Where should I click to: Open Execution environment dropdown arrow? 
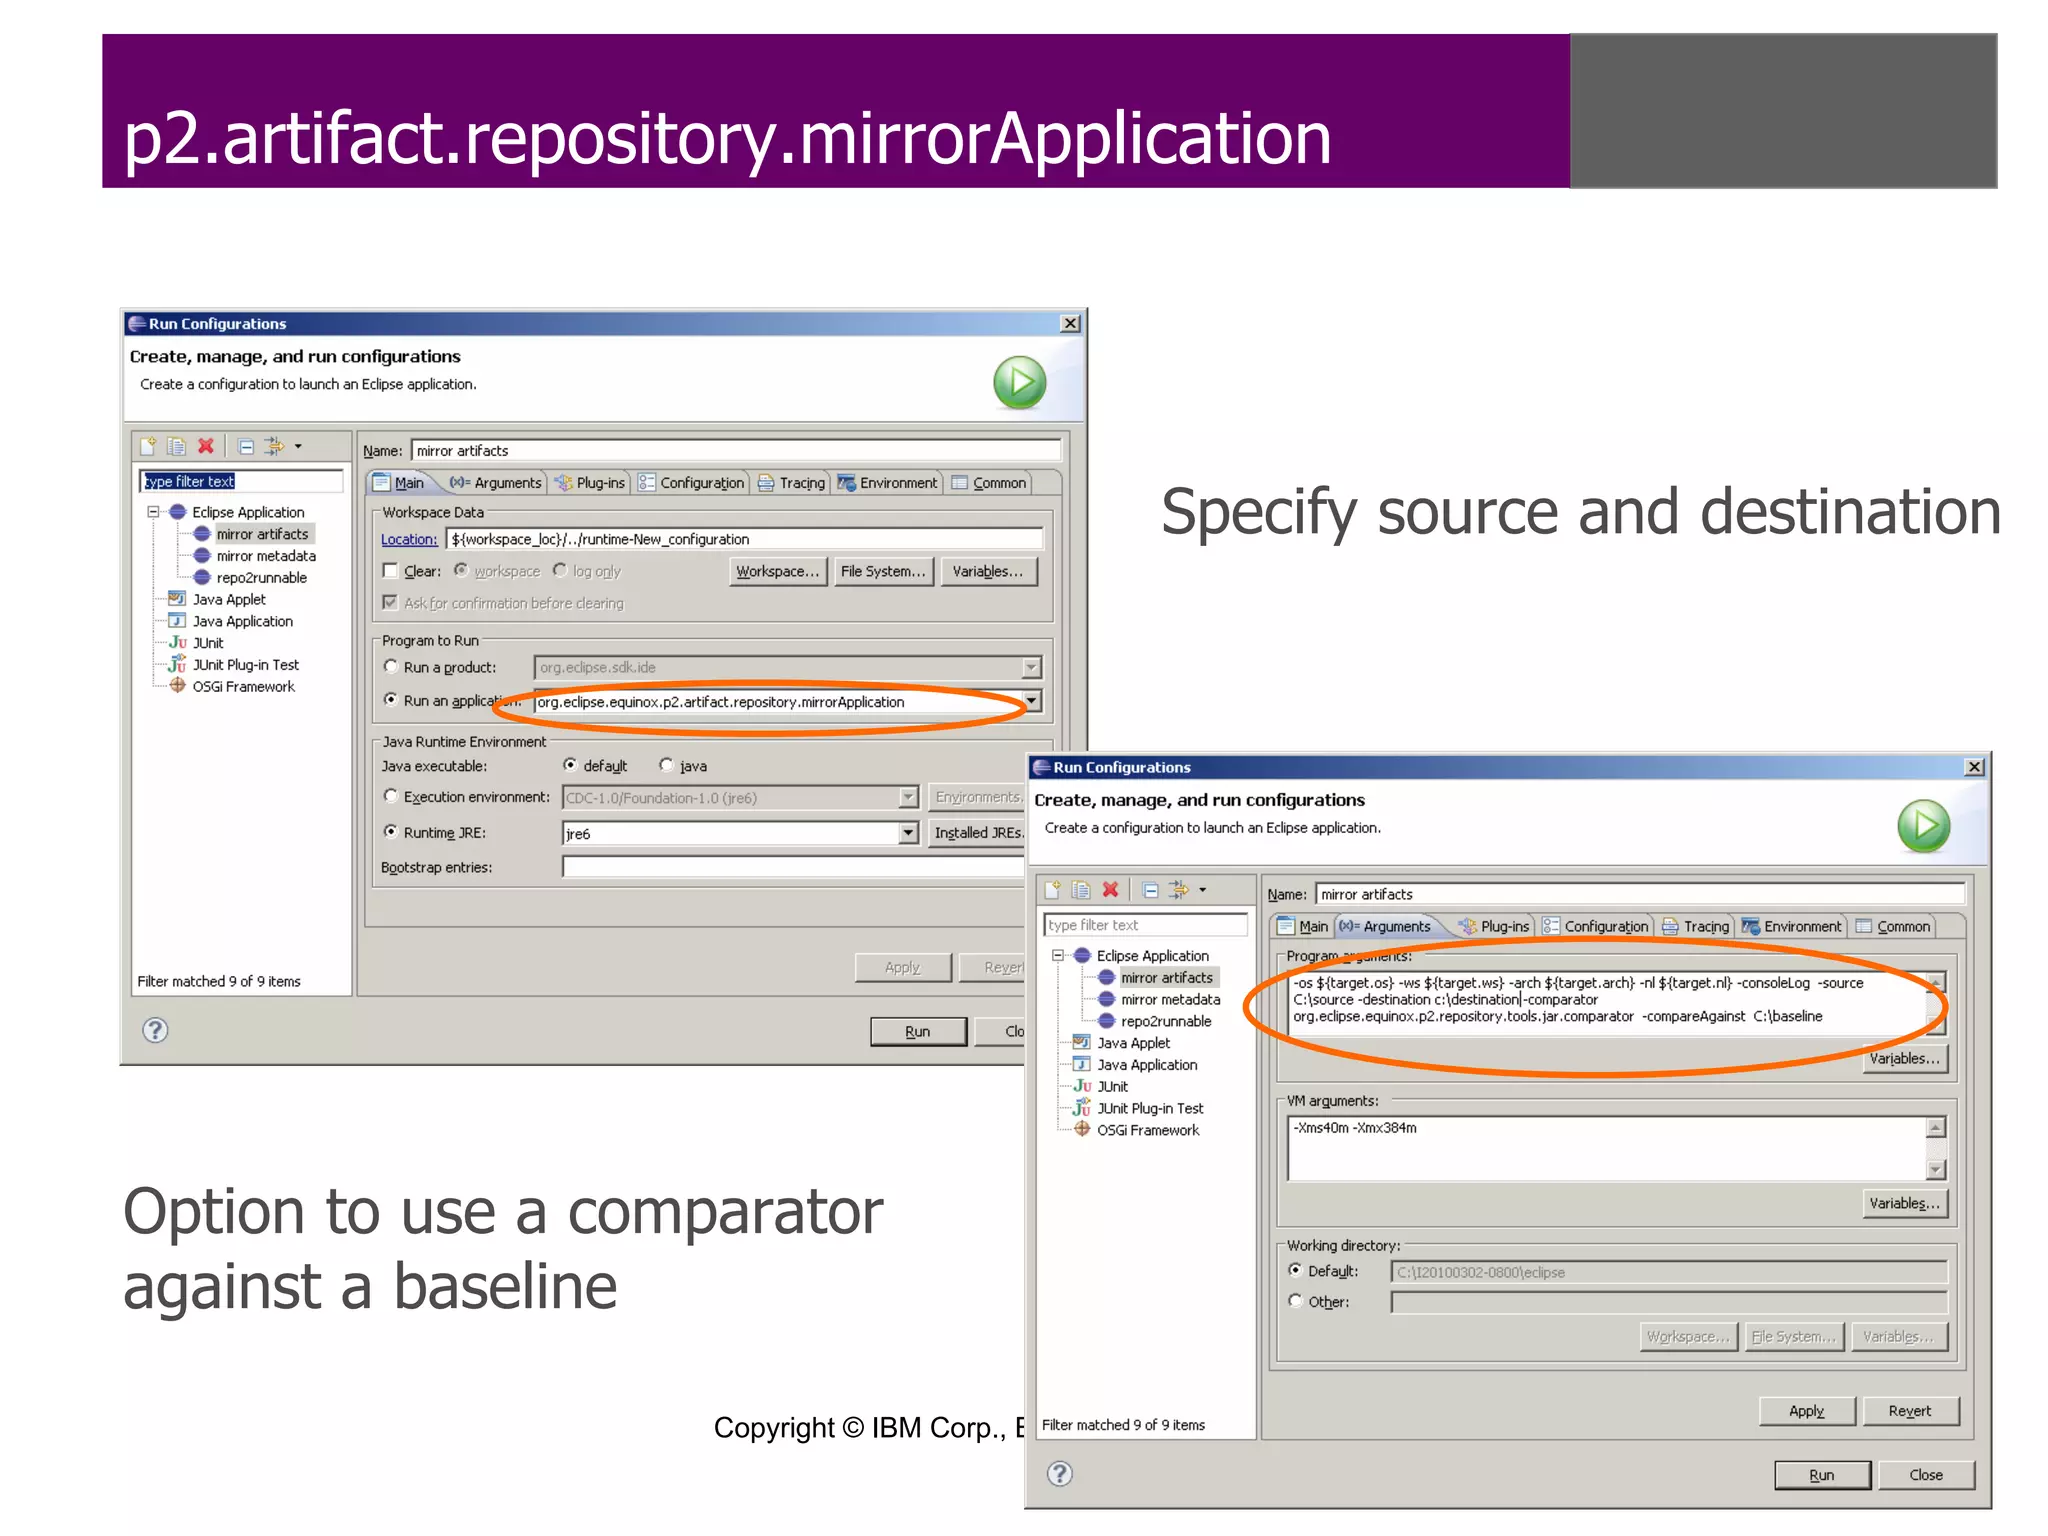pos(908,798)
